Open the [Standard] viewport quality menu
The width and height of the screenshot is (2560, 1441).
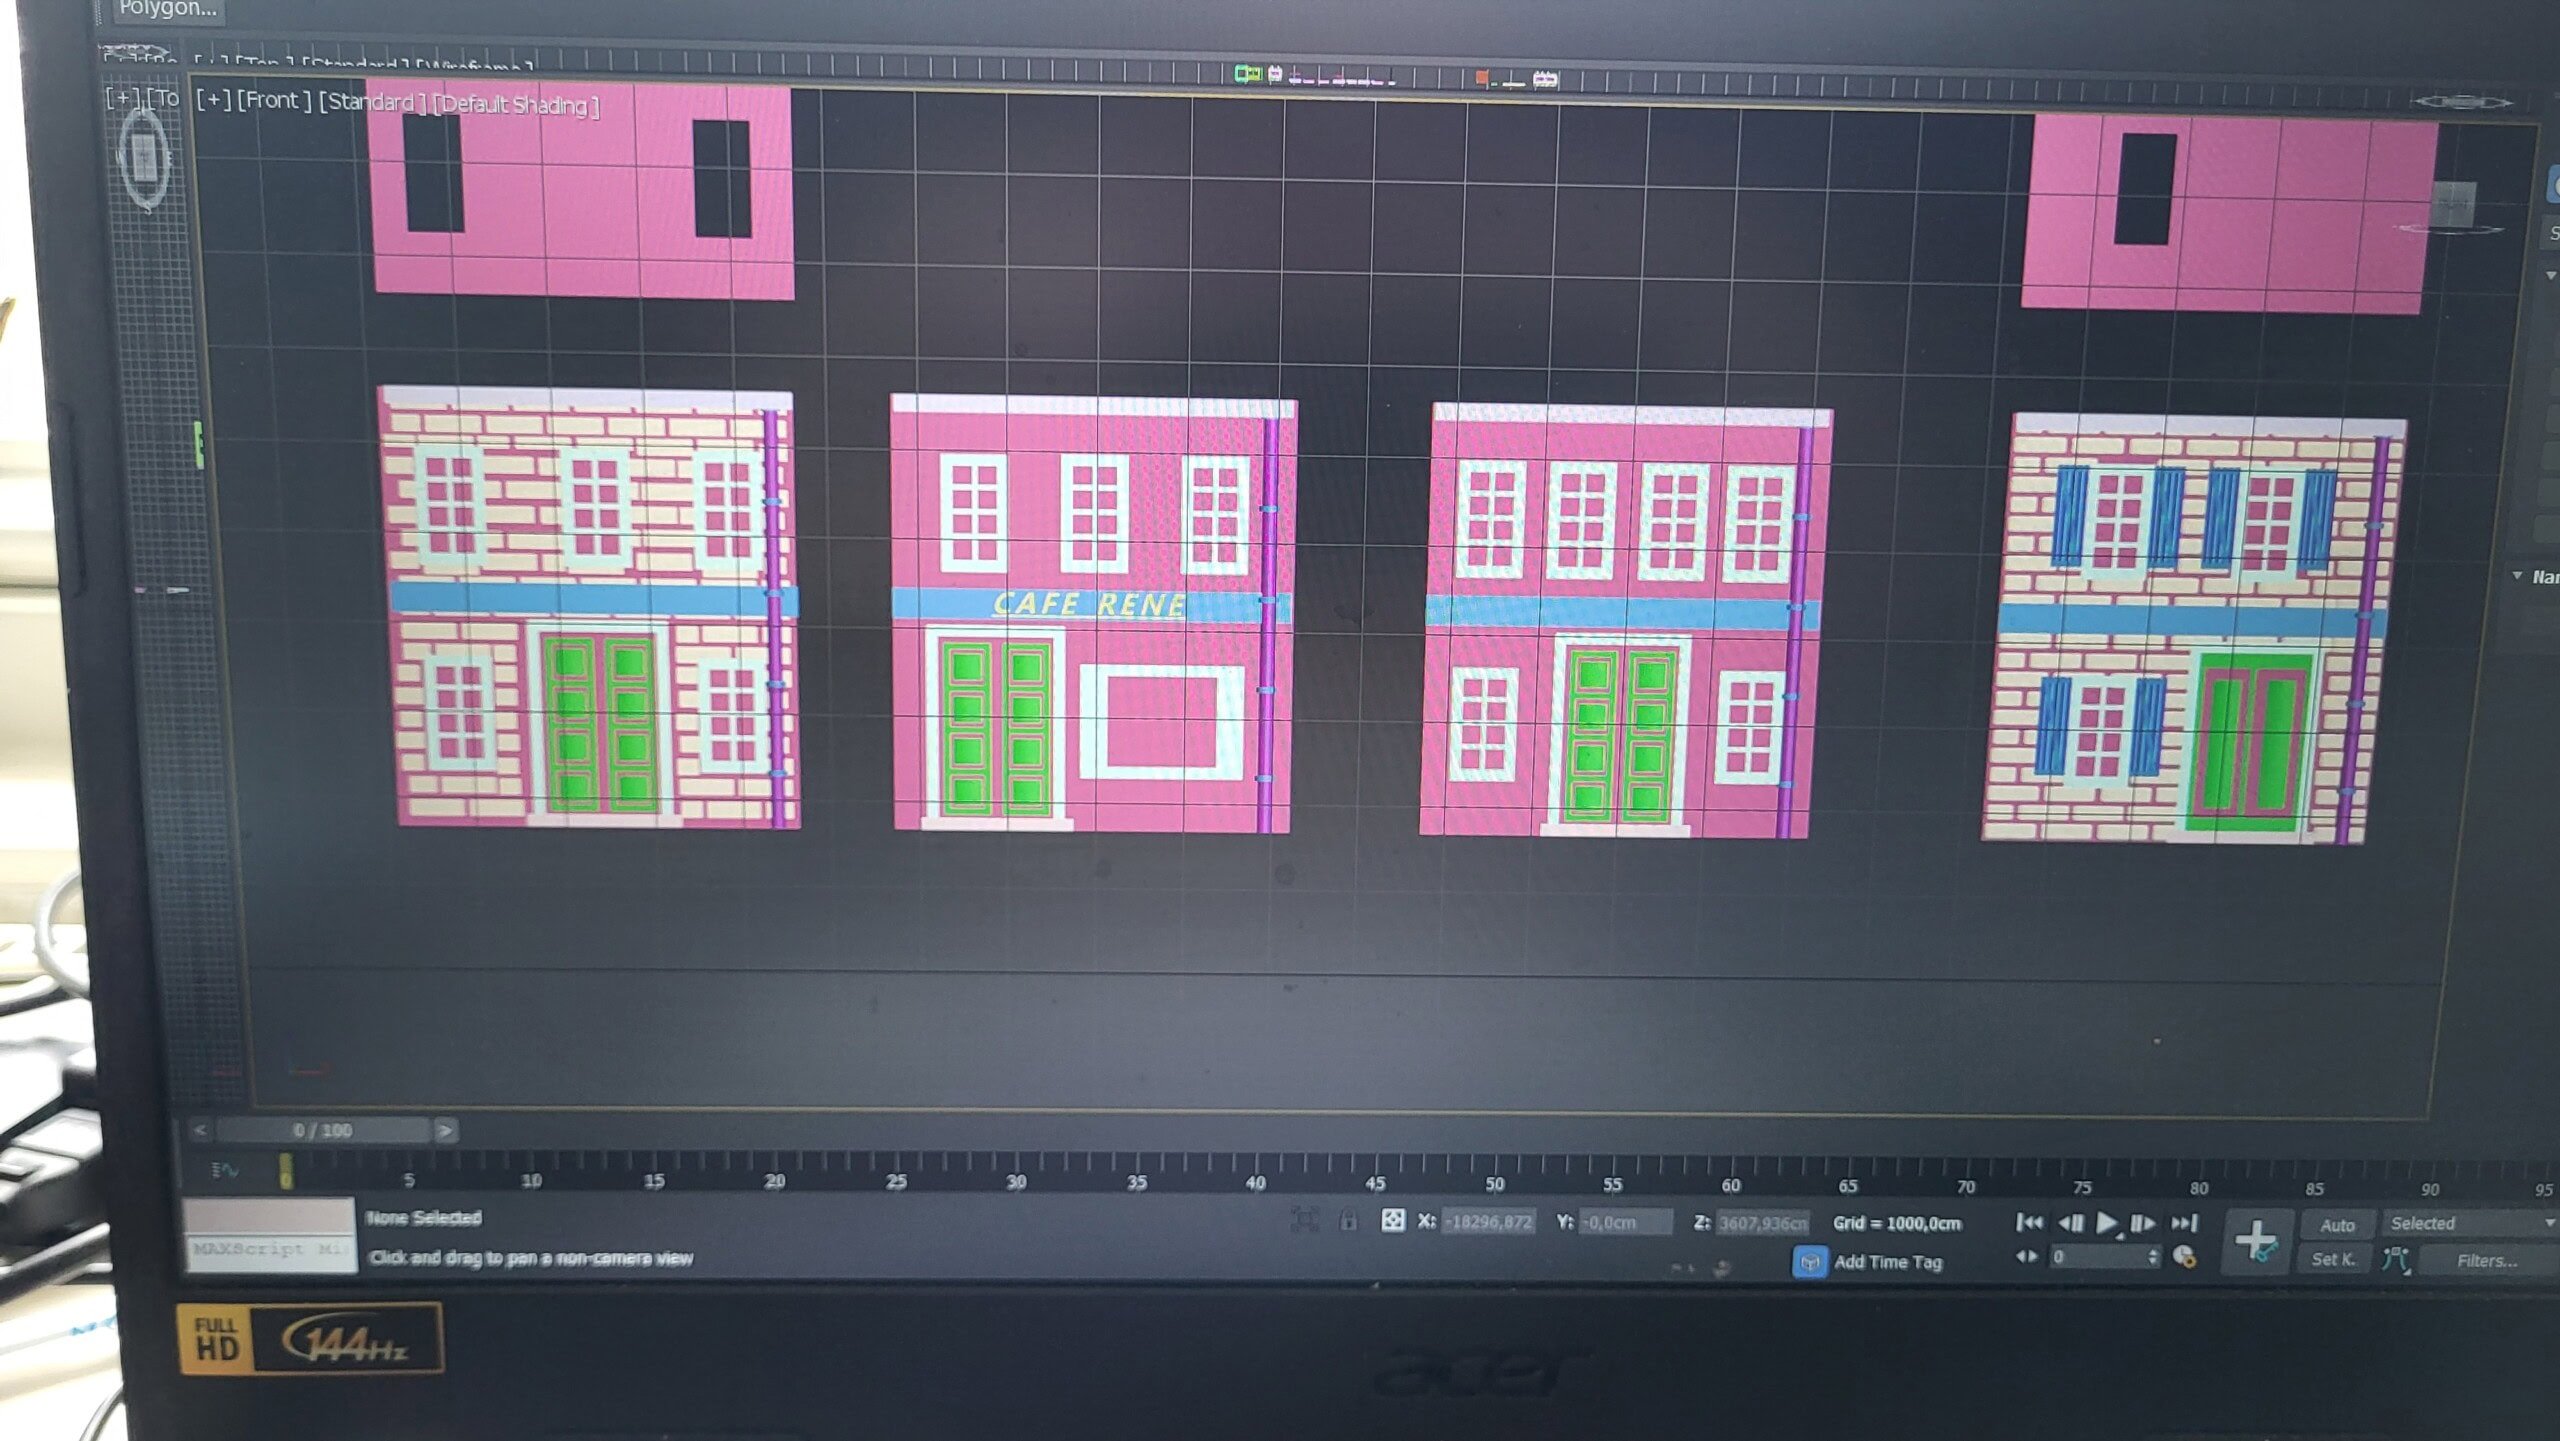(372, 102)
